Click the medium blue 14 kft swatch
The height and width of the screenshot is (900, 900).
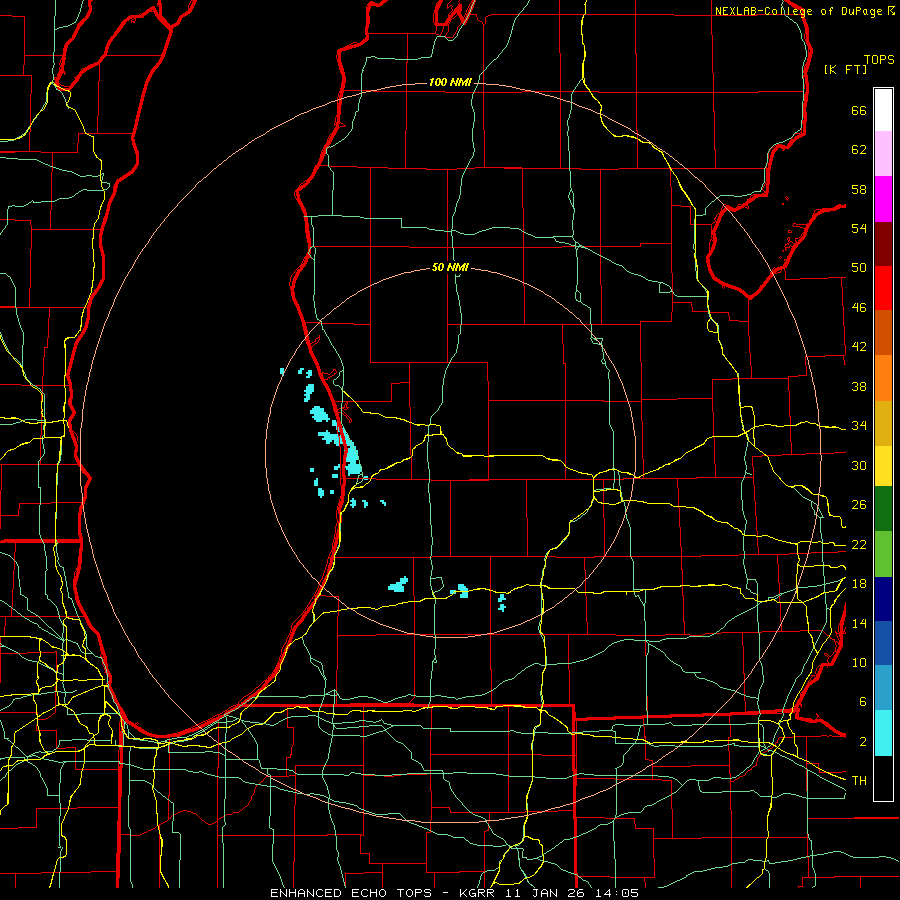pyautogui.click(x=883, y=643)
